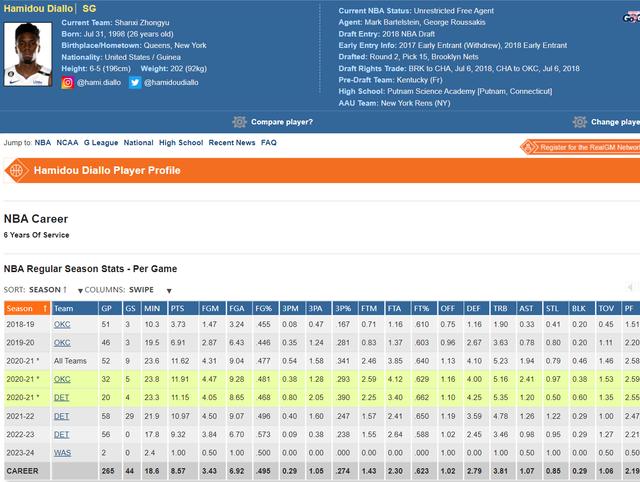640x482 pixels.
Task: Sort by Team column header
Action: tap(74, 309)
